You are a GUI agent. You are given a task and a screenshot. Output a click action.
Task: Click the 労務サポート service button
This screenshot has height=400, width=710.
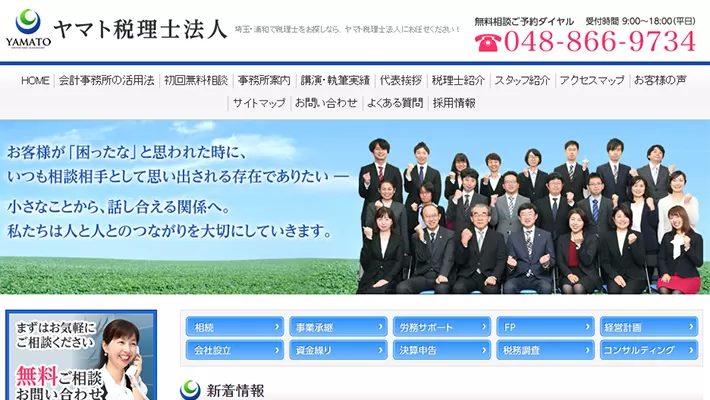[x=441, y=327]
